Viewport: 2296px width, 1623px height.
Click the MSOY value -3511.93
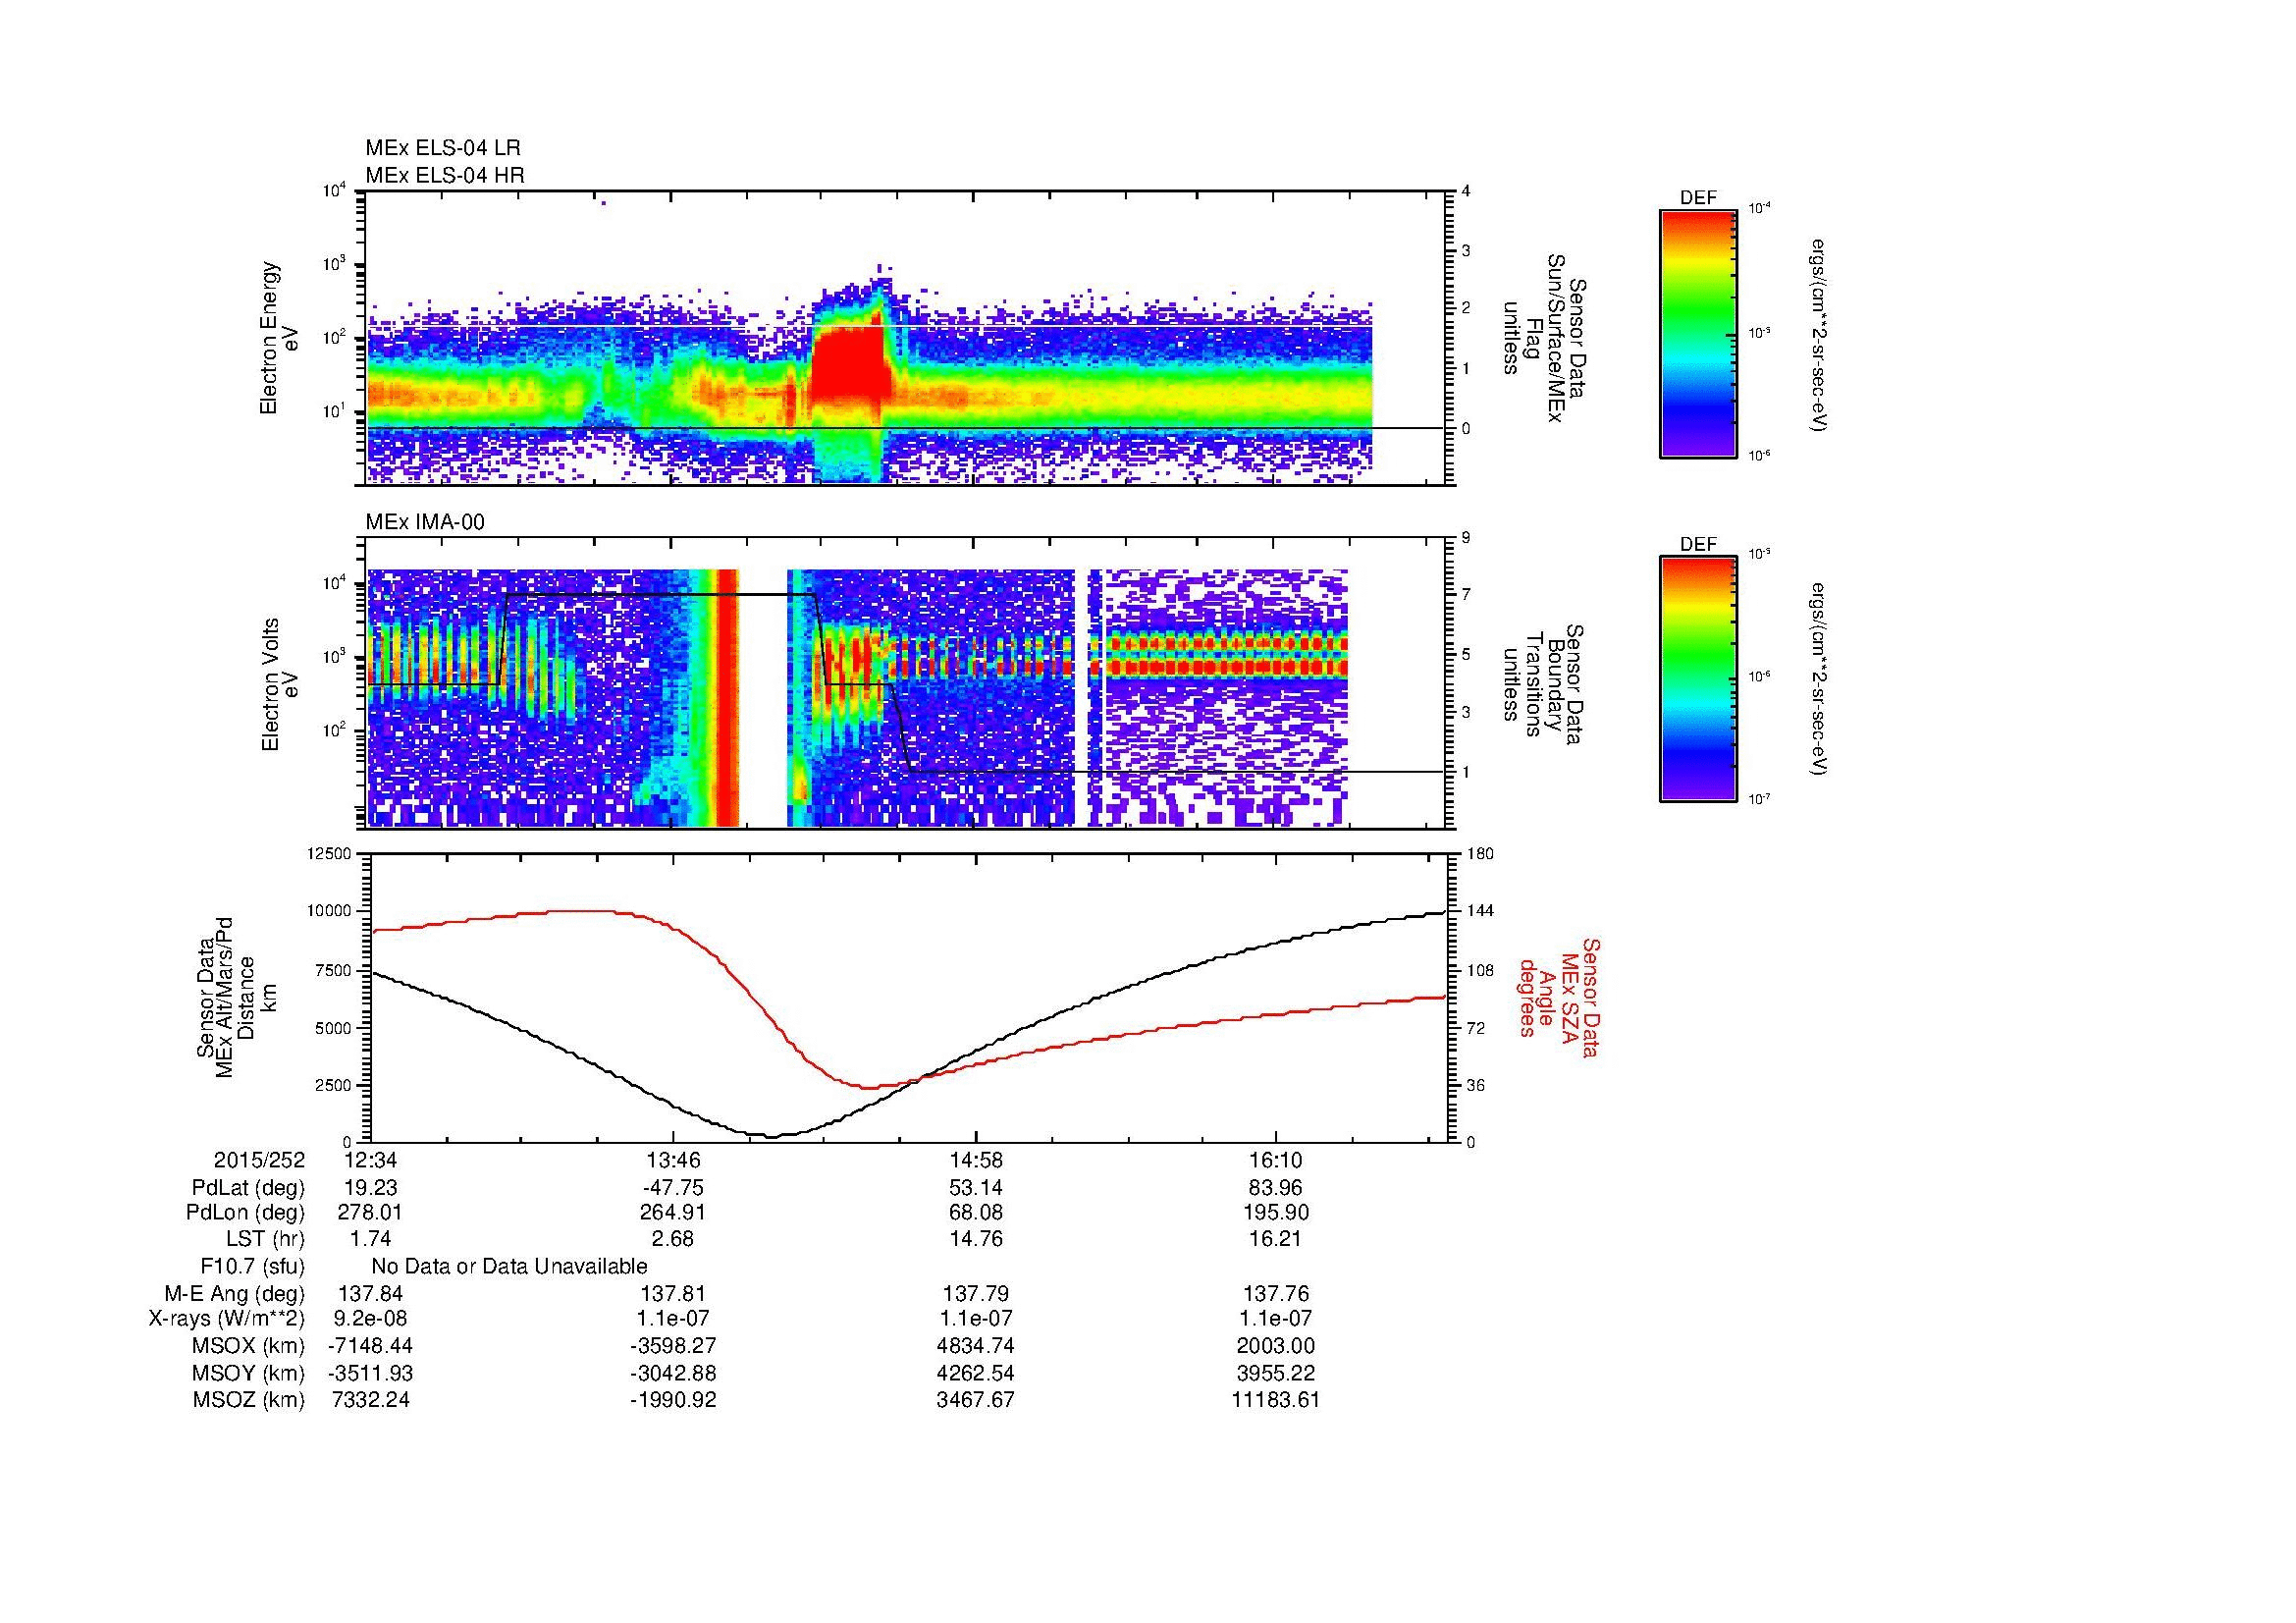point(371,1373)
